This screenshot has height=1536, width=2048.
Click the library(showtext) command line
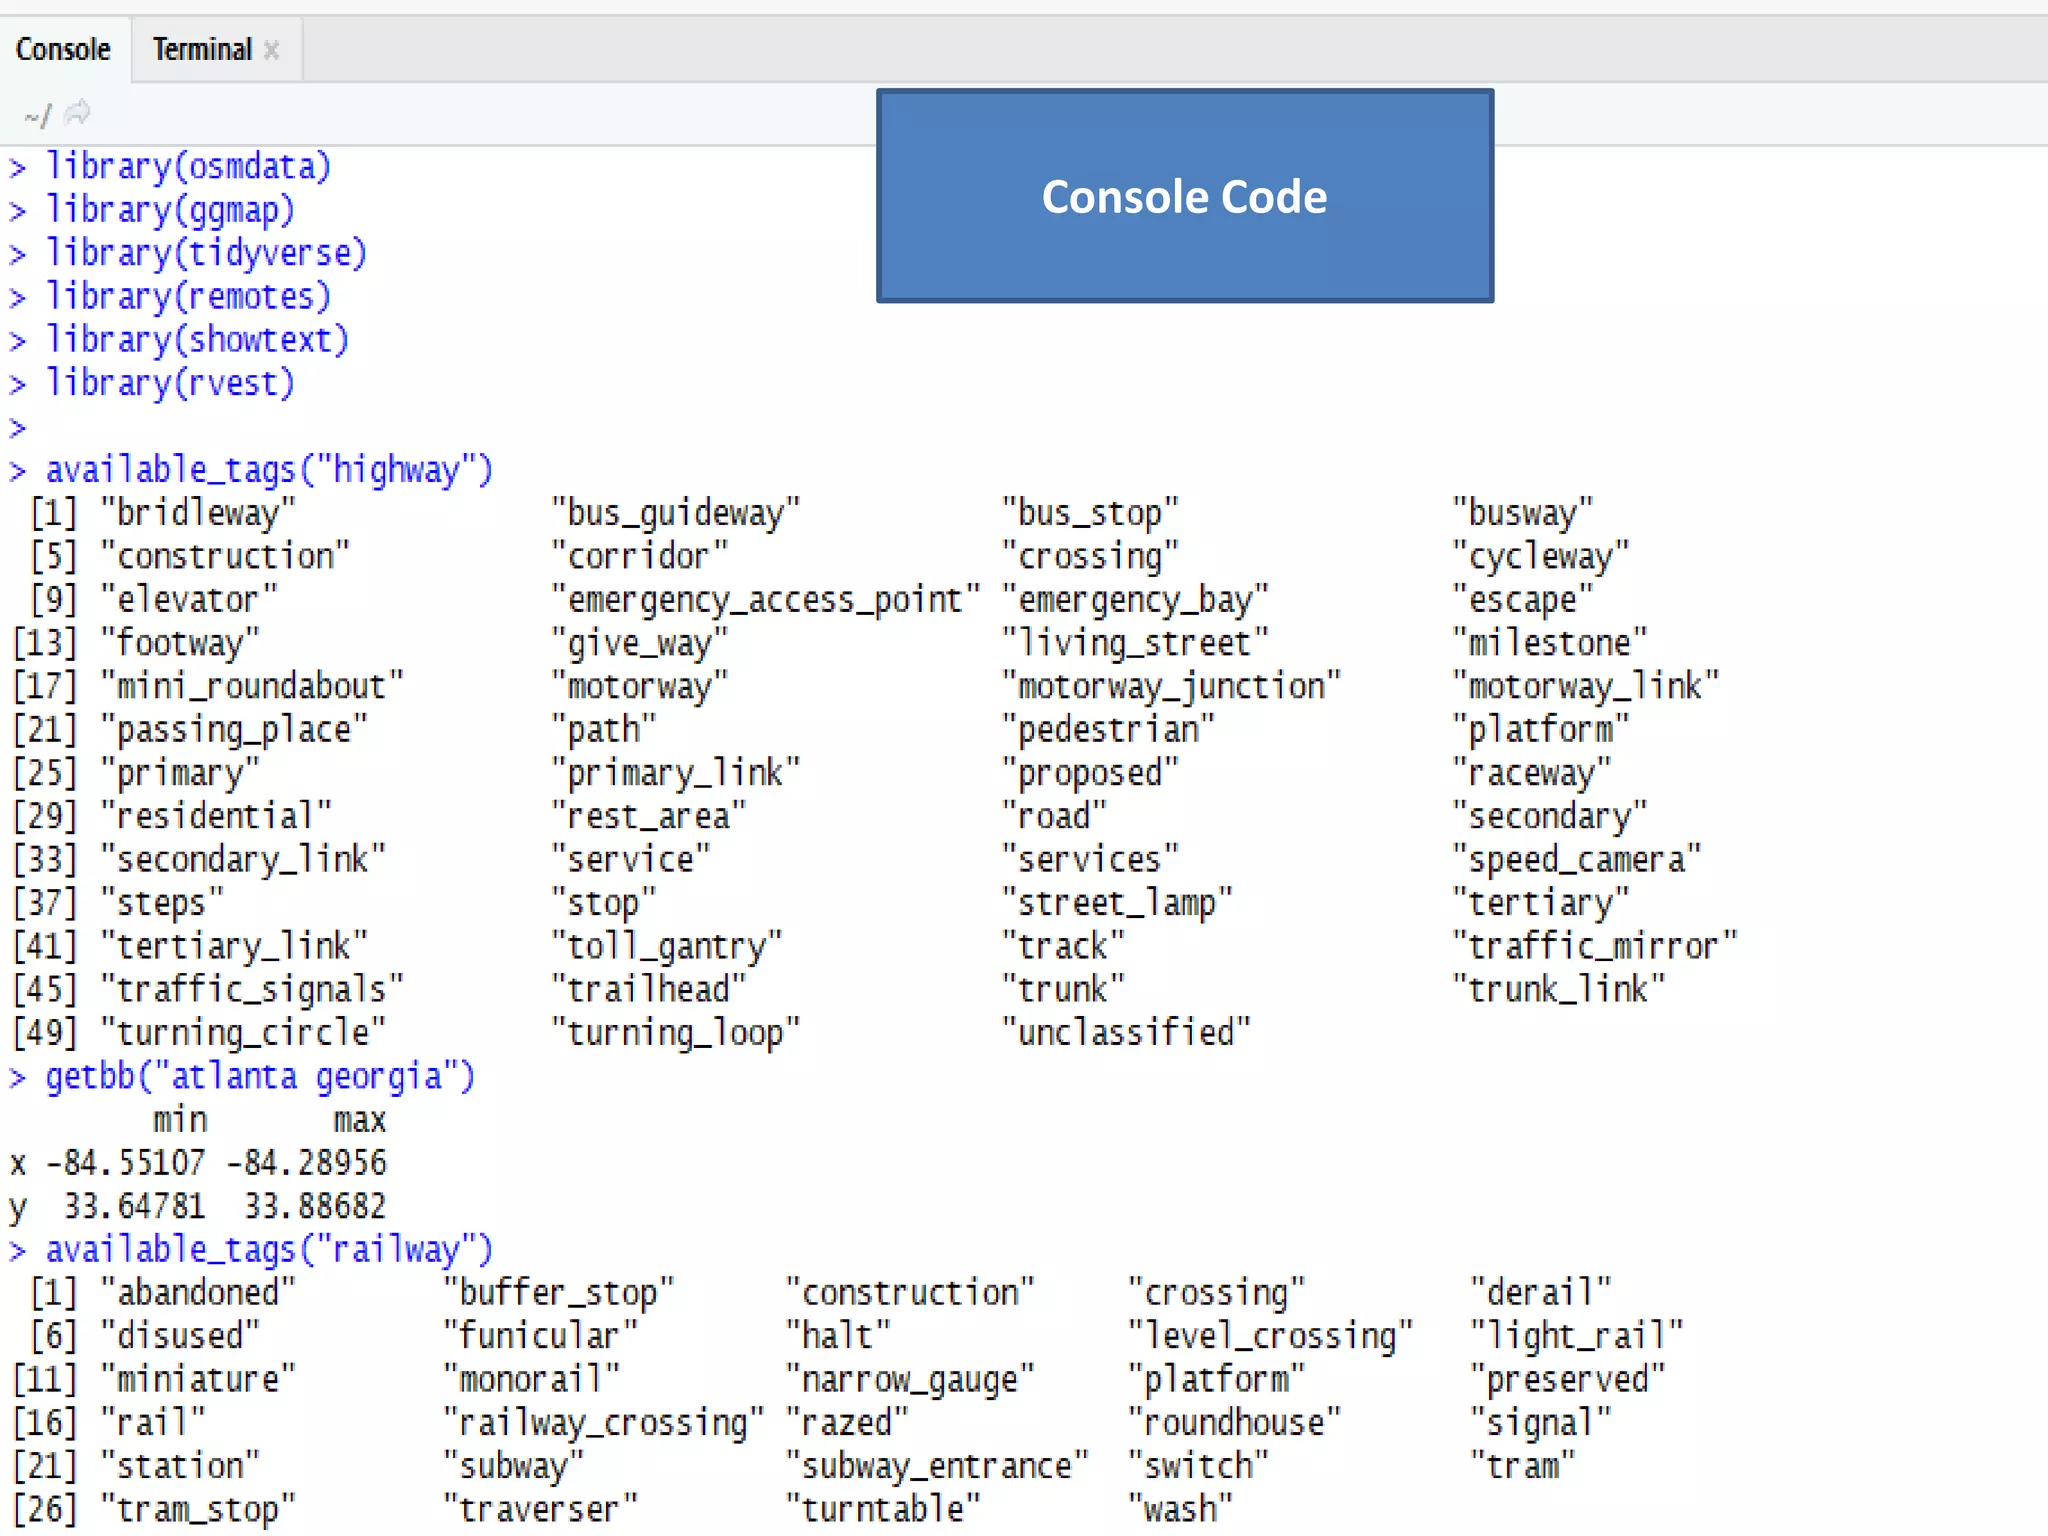coord(198,340)
